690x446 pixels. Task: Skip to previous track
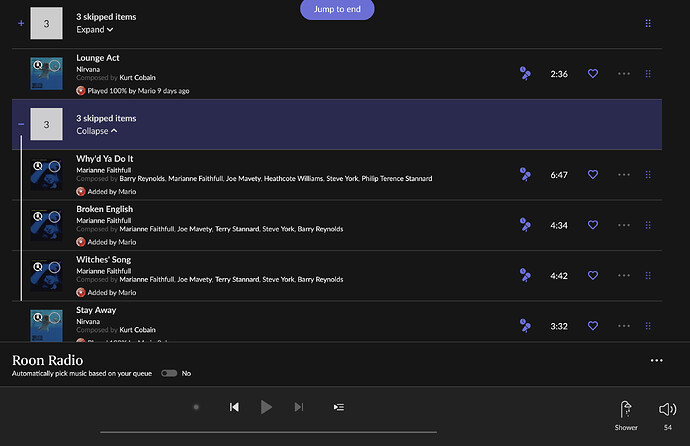point(234,407)
